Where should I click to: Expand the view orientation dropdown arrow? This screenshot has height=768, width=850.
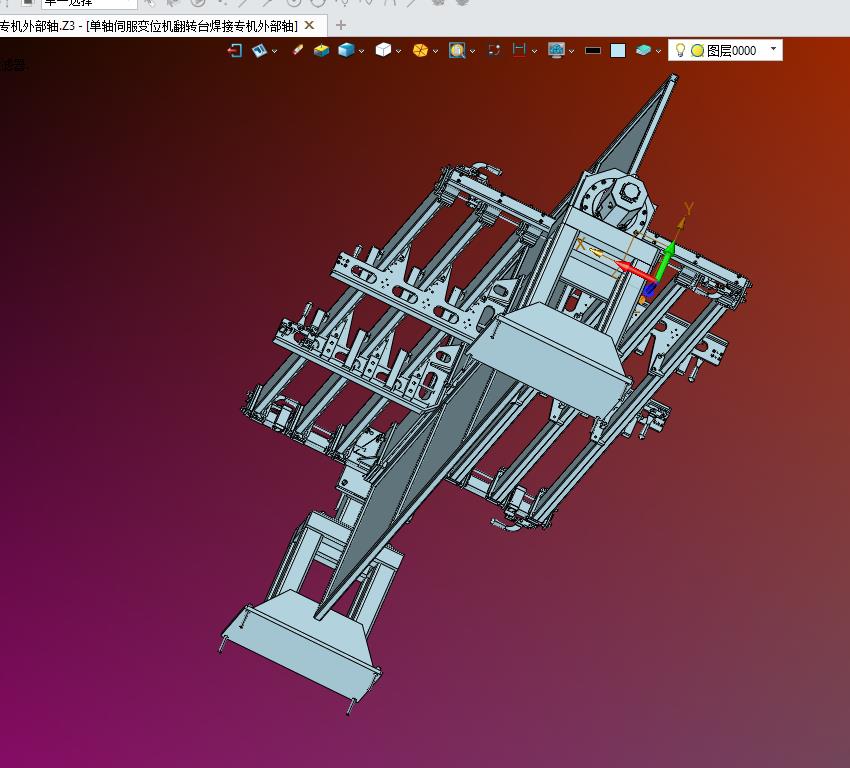click(x=274, y=51)
